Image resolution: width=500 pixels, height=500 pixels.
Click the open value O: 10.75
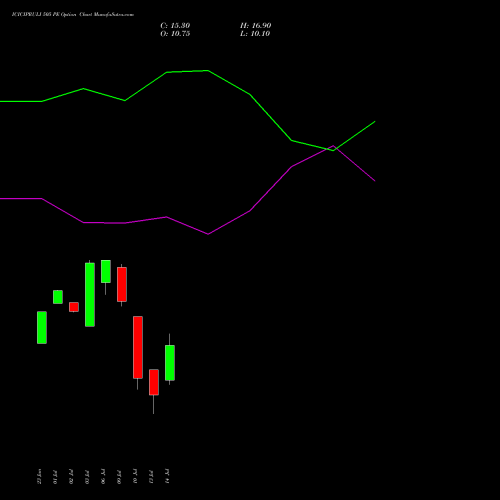click(x=175, y=34)
